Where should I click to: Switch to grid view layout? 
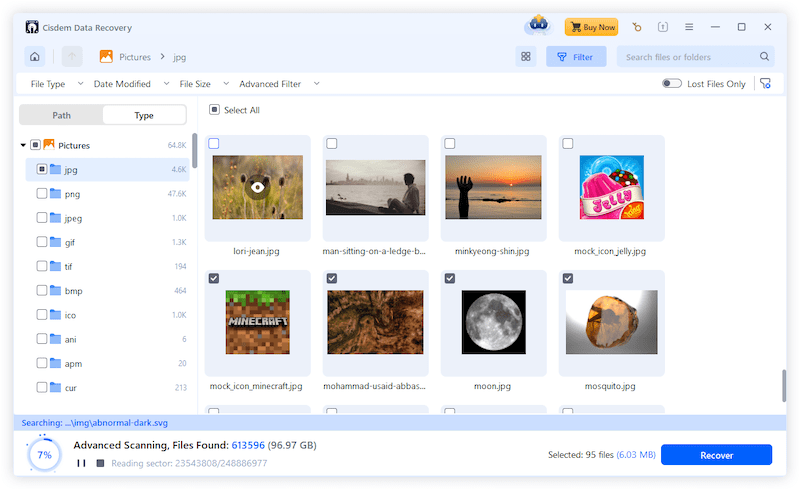tap(526, 57)
